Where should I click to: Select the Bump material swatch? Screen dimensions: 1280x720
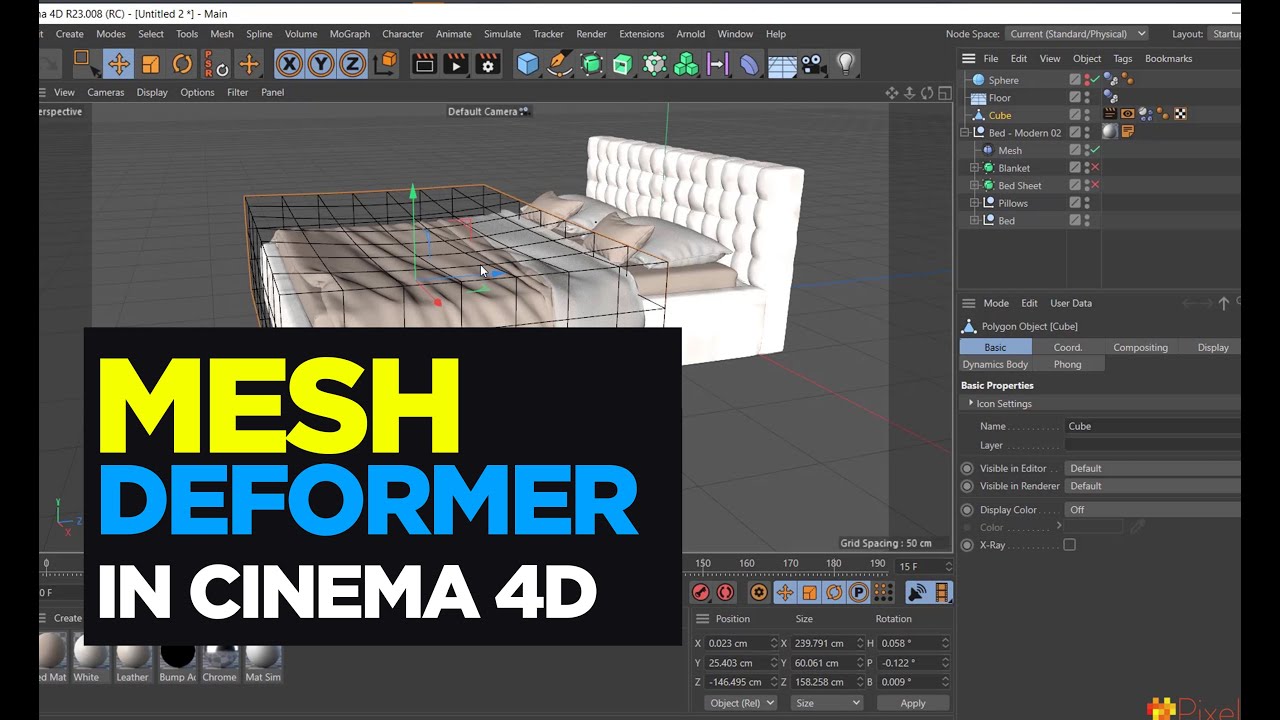(177, 653)
